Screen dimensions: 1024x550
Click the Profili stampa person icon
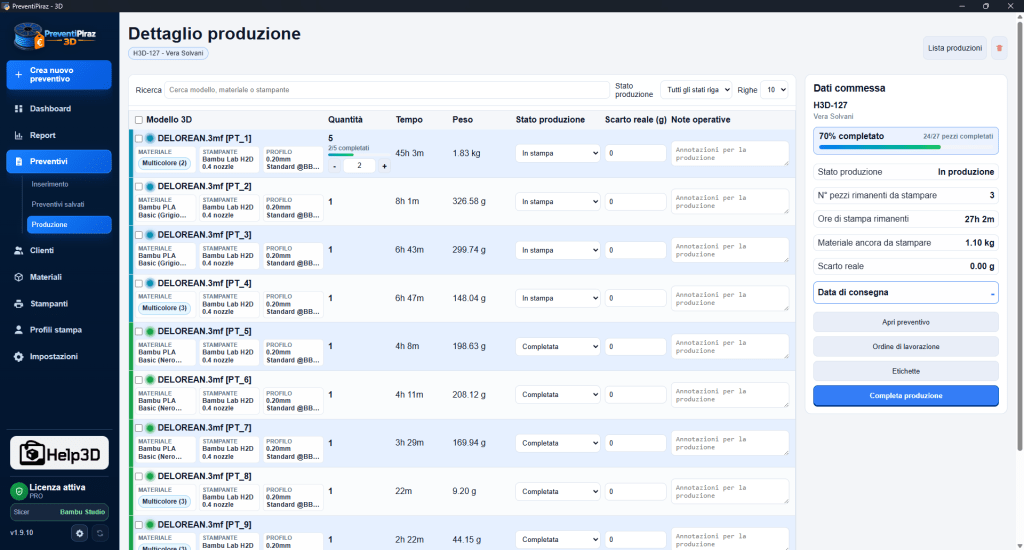coord(18,330)
